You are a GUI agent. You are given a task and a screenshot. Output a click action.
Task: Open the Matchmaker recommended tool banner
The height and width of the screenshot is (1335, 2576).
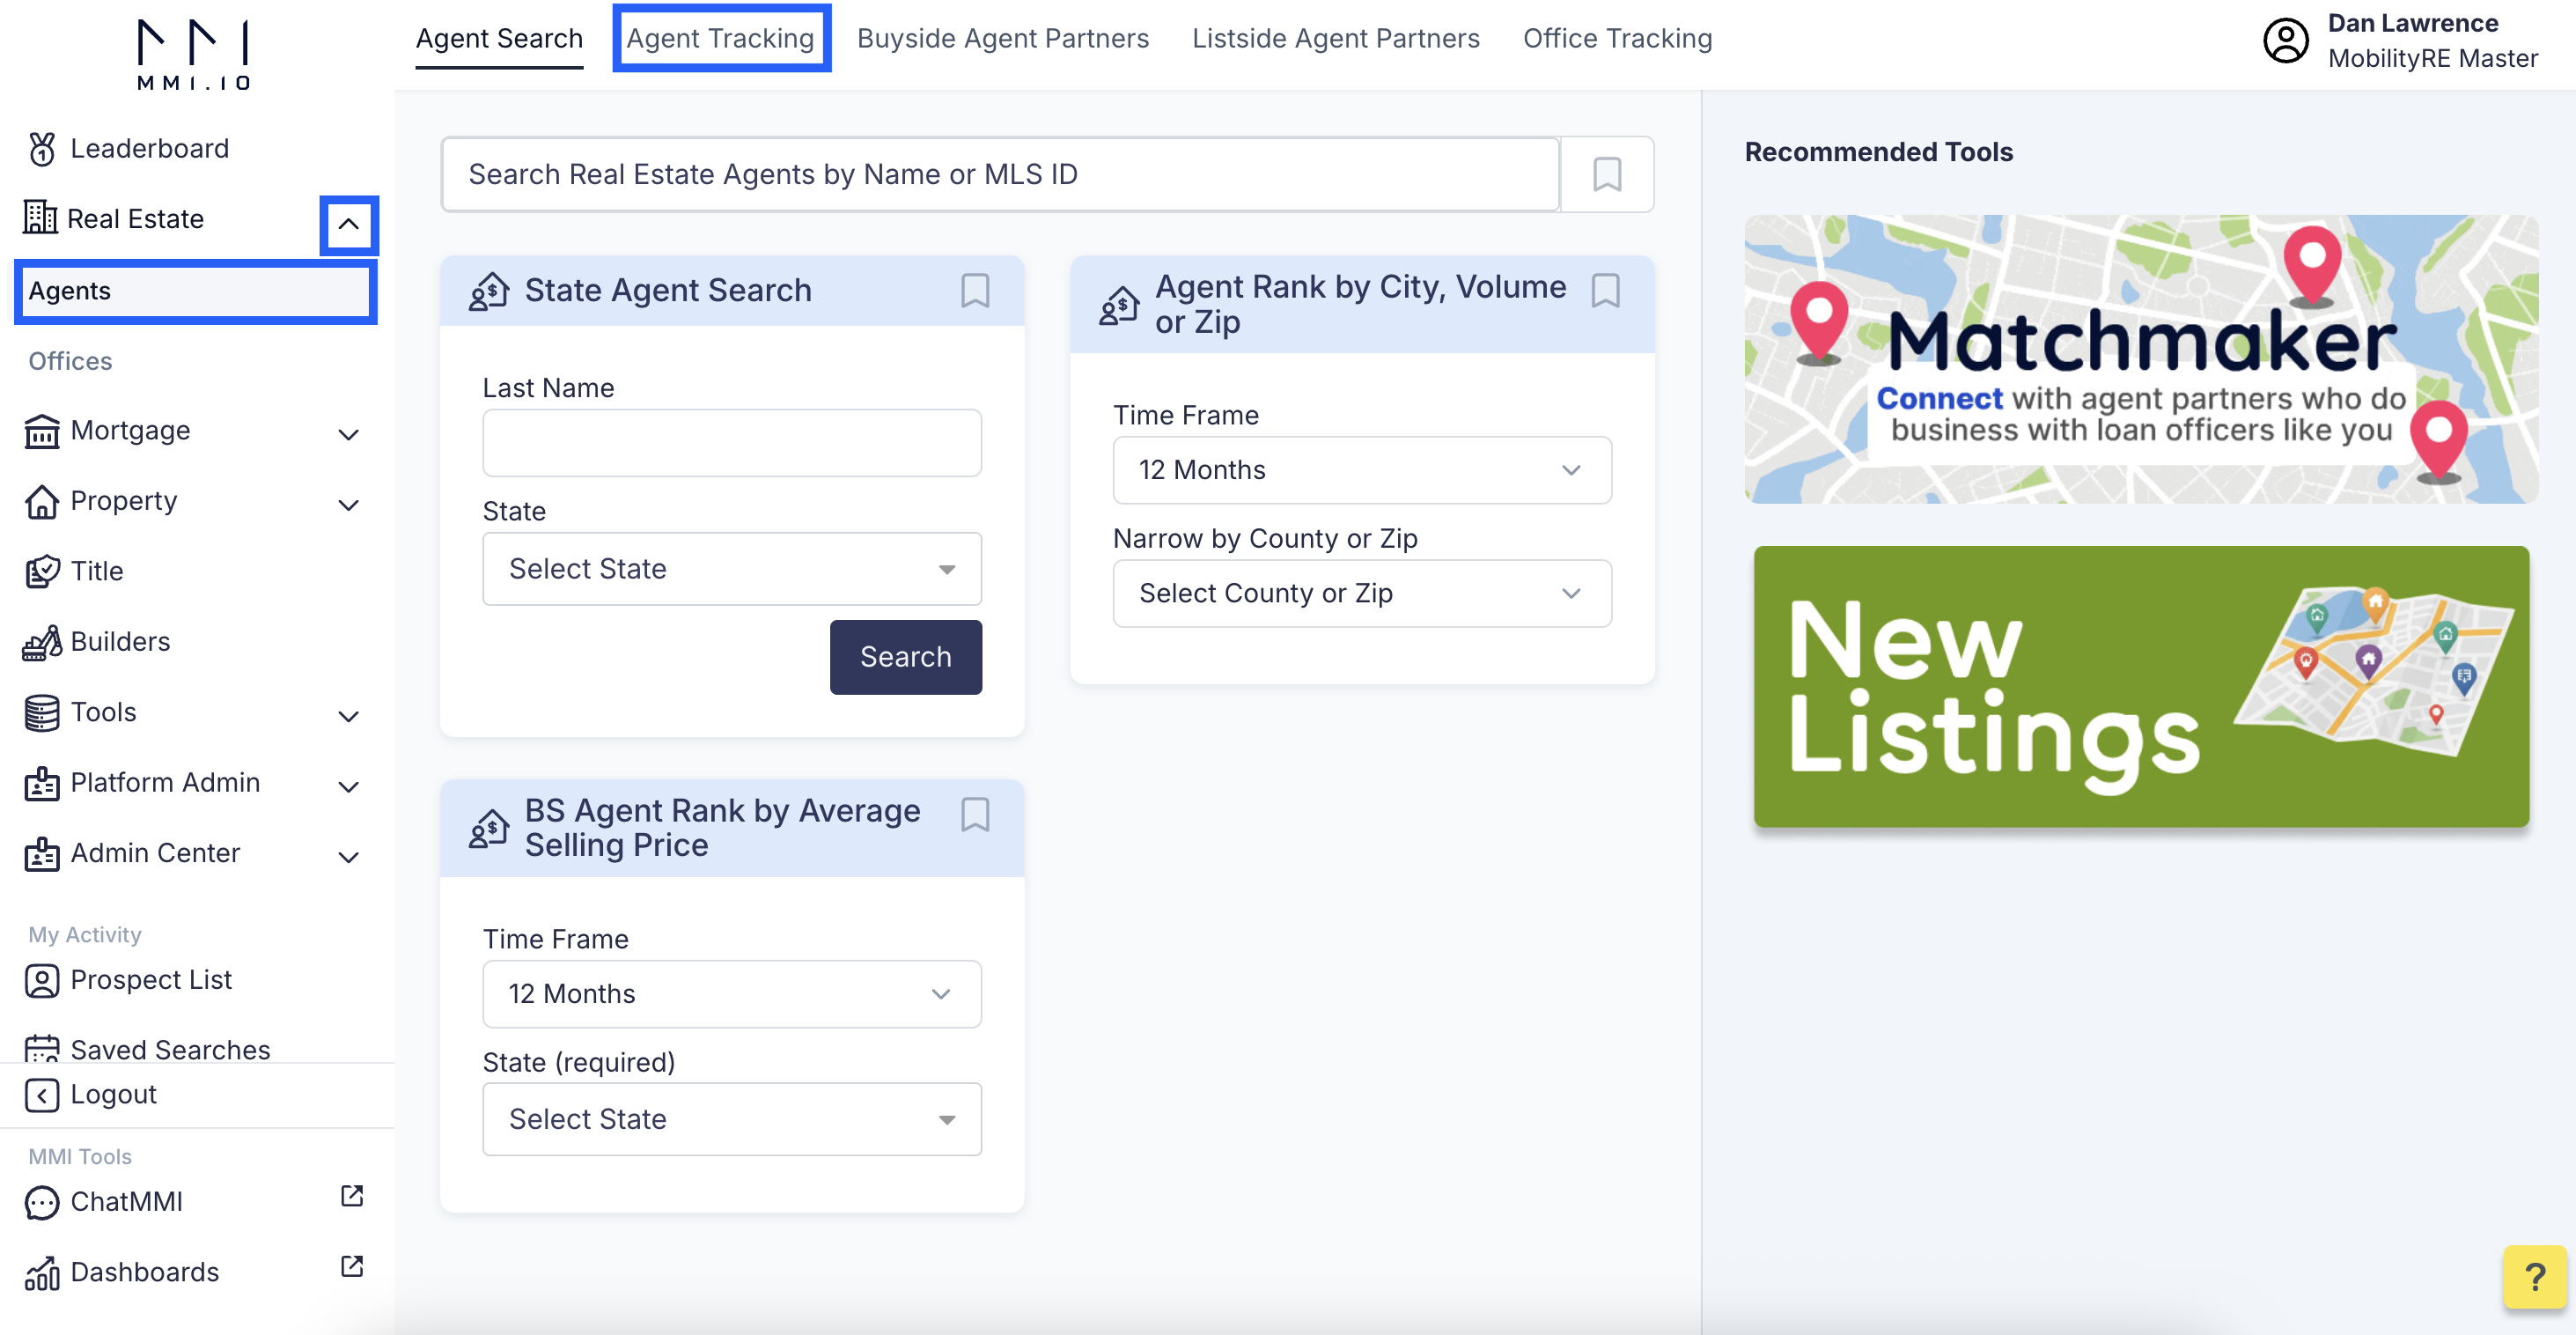2141,359
